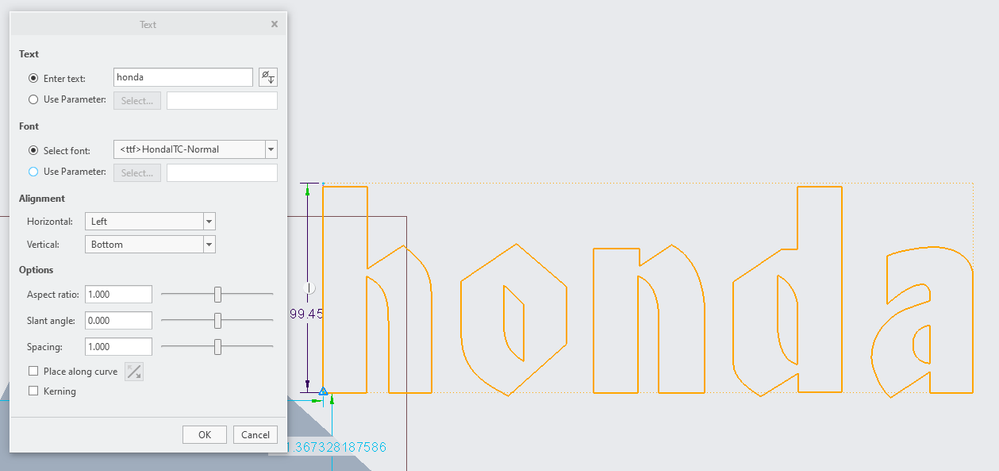Click the text start point triangle marker

(x=323, y=391)
